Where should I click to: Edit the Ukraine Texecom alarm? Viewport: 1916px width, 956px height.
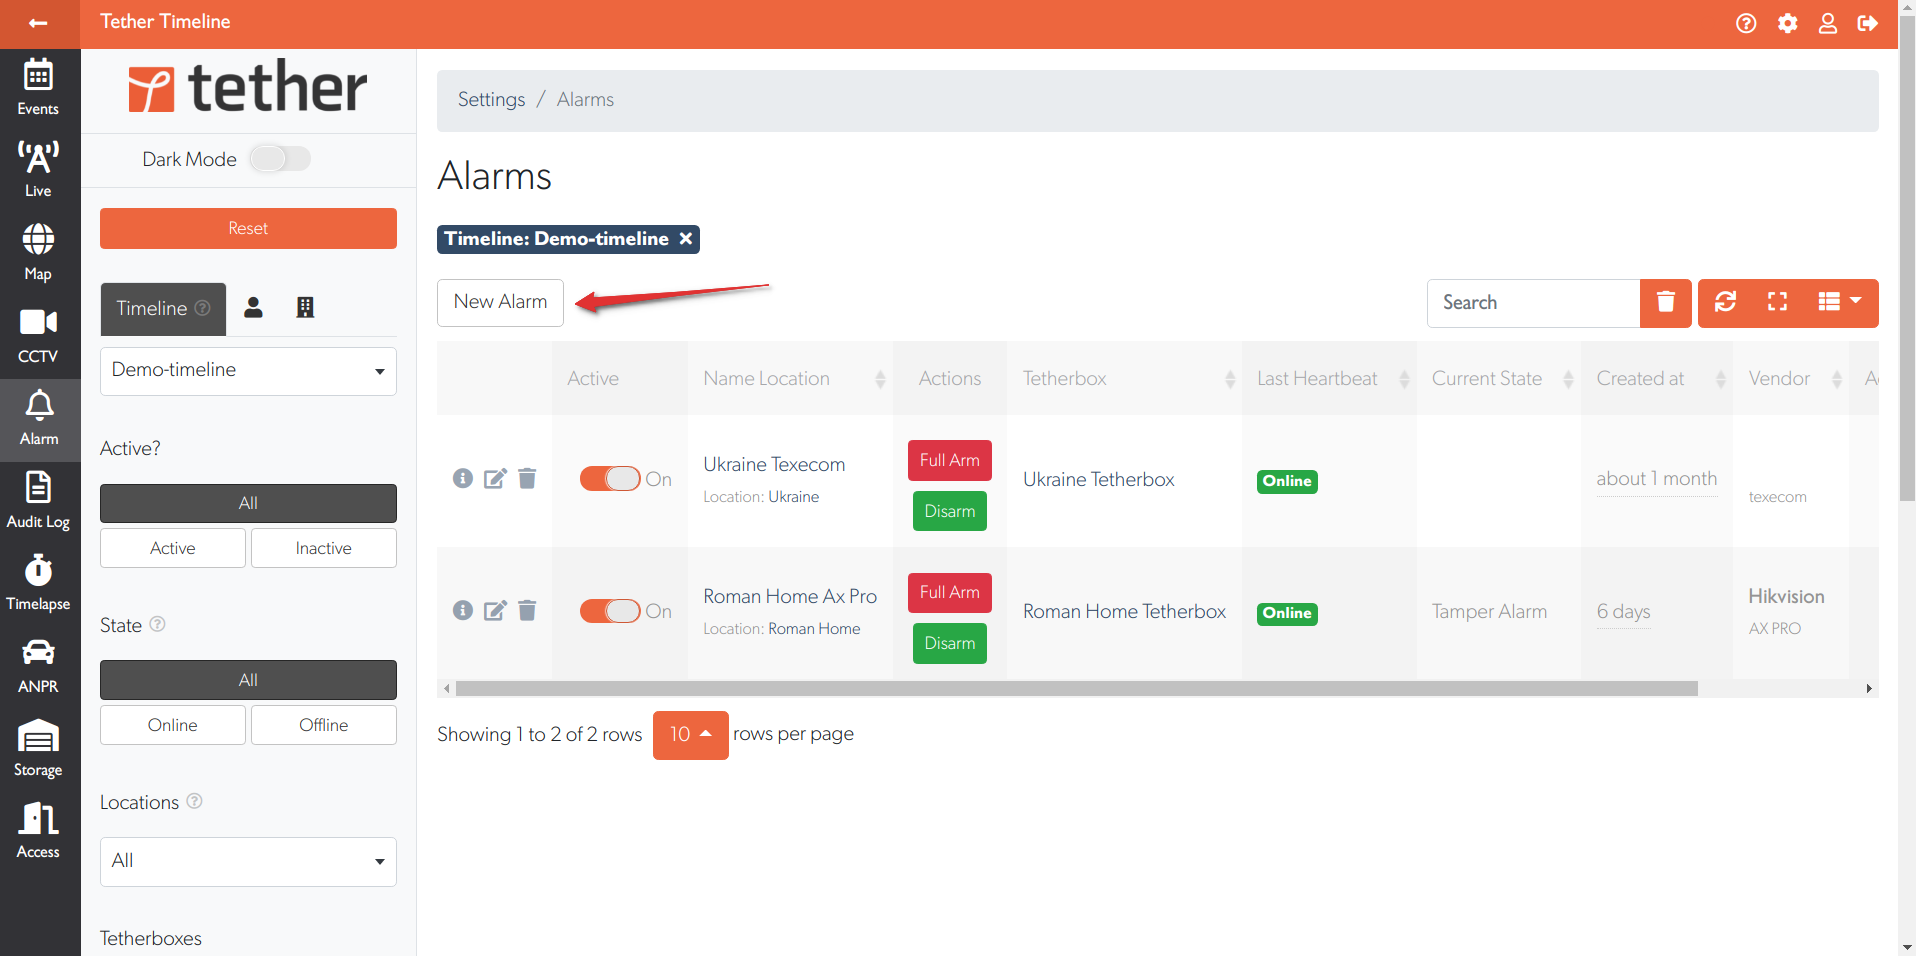coord(495,479)
